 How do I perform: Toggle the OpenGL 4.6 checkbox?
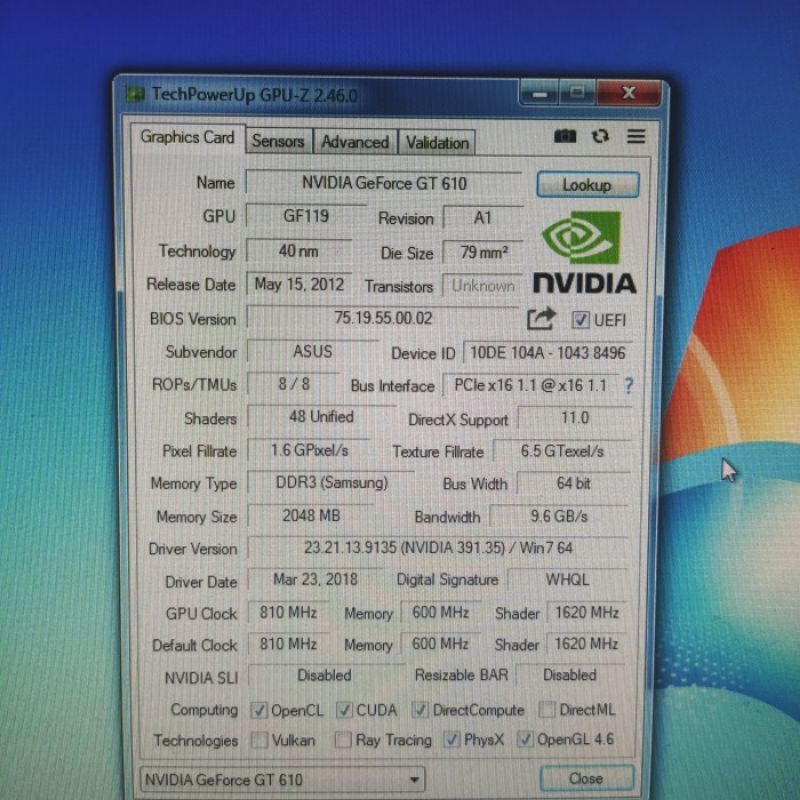tap(525, 739)
